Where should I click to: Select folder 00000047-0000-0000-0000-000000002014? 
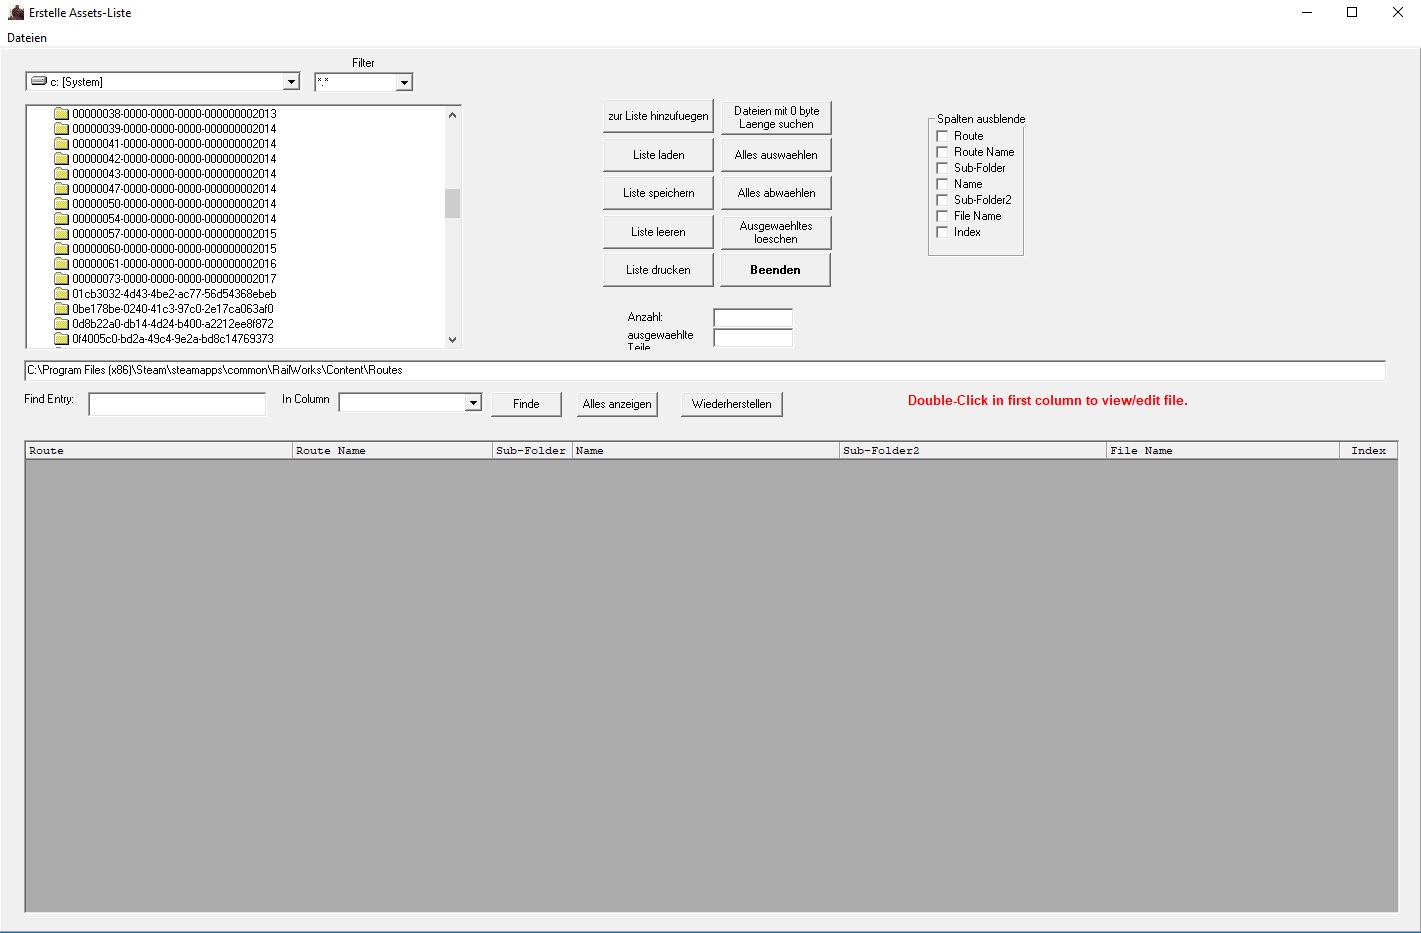click(174, 189)
